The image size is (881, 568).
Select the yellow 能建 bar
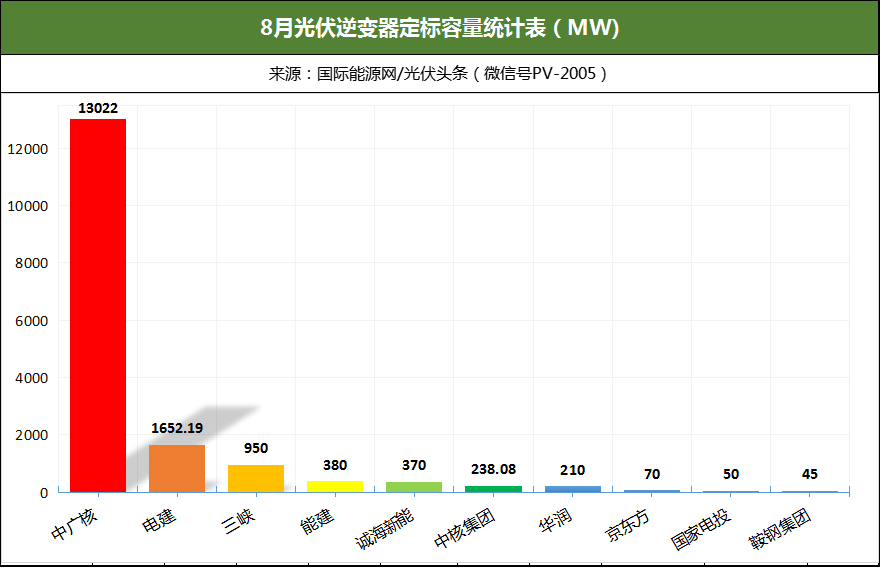335,487
